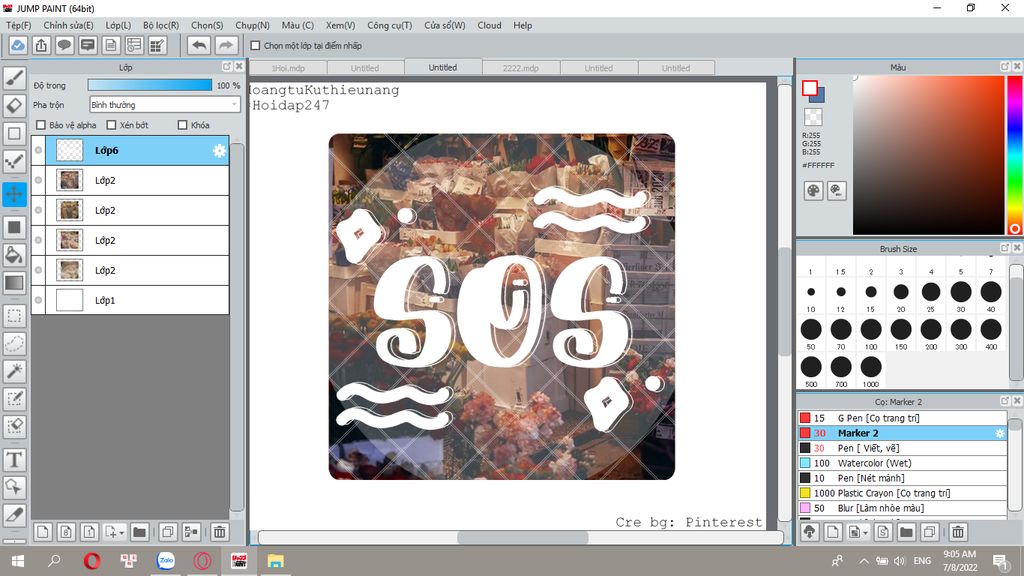
Task: Click the Redo arrow in toolbar
Action: (x=225, y=45)
